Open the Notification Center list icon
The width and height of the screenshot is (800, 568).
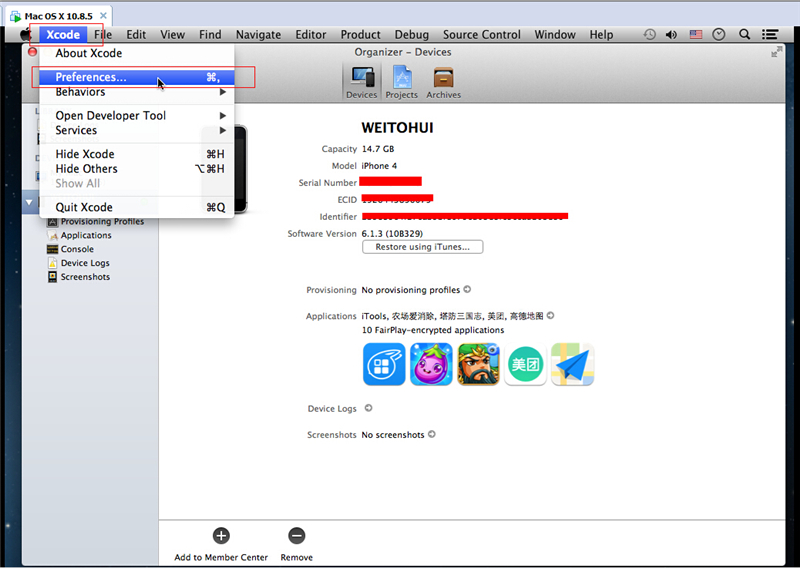pos(770,34)
